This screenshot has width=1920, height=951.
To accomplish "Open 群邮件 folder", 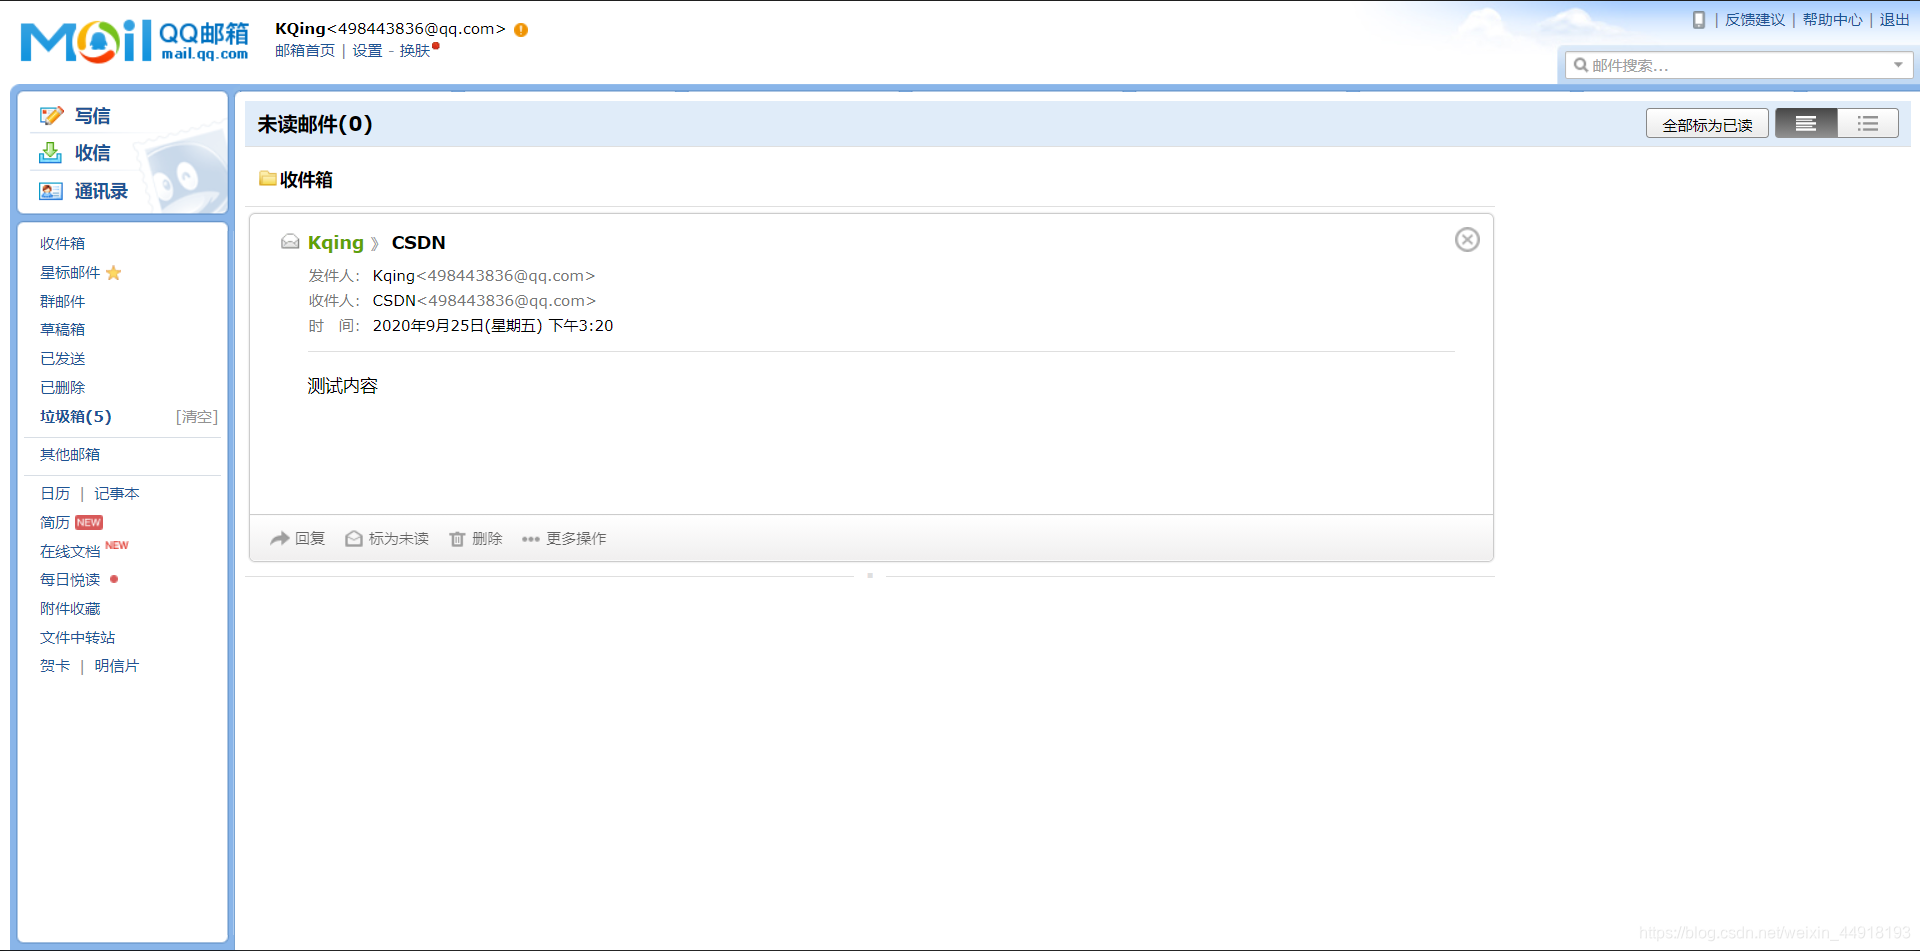I will tap(62, 301).
